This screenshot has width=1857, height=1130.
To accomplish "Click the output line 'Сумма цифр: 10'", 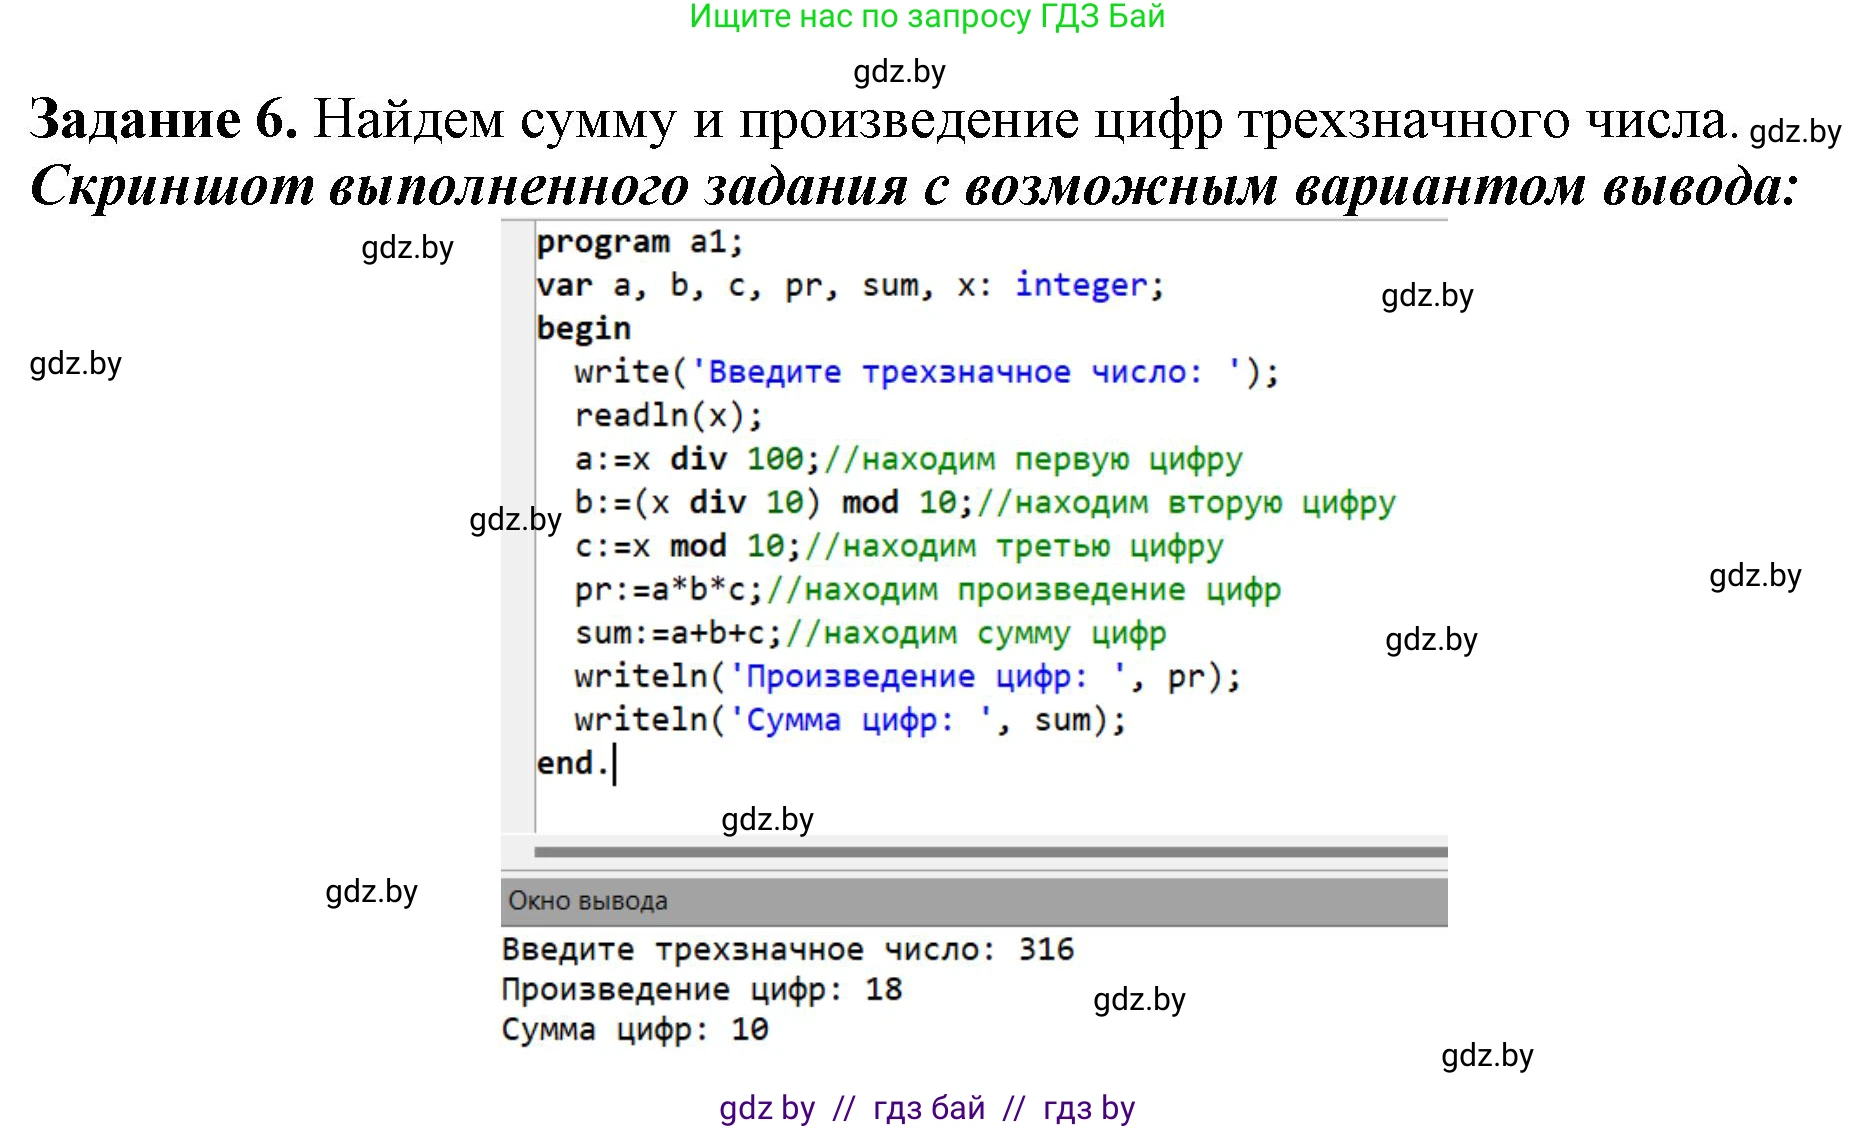I will (x=634, y=1030).
